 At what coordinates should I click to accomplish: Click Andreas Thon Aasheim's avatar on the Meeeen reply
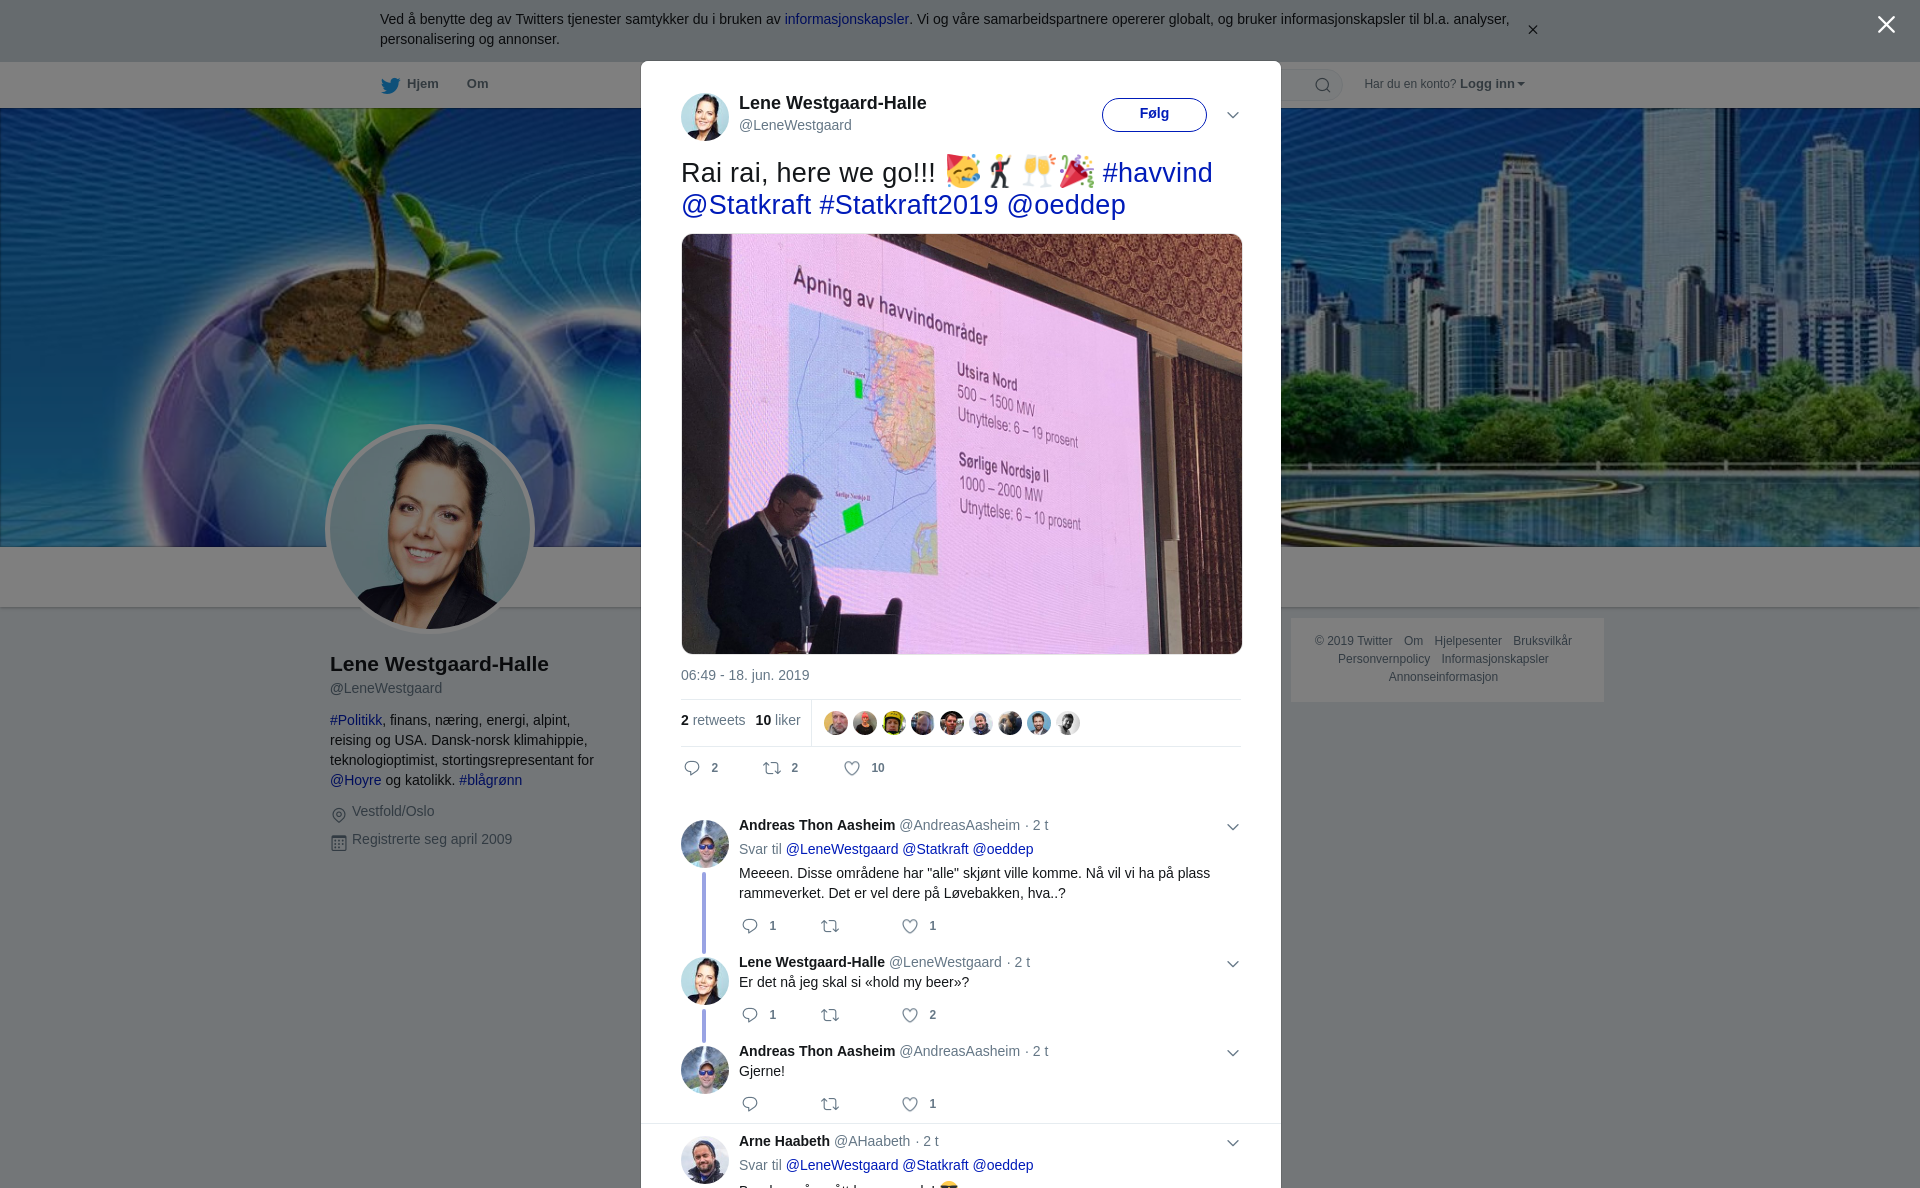pyautogui.click(x=705, y=844)
